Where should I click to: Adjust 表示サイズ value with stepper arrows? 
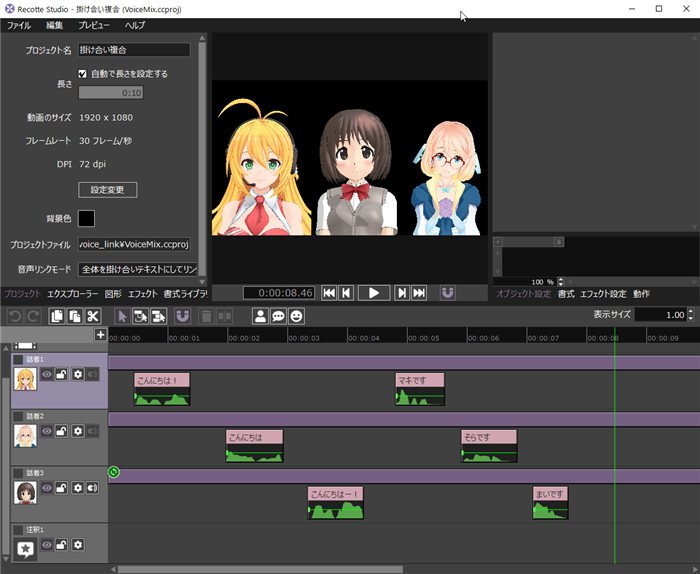pos(691,315)
